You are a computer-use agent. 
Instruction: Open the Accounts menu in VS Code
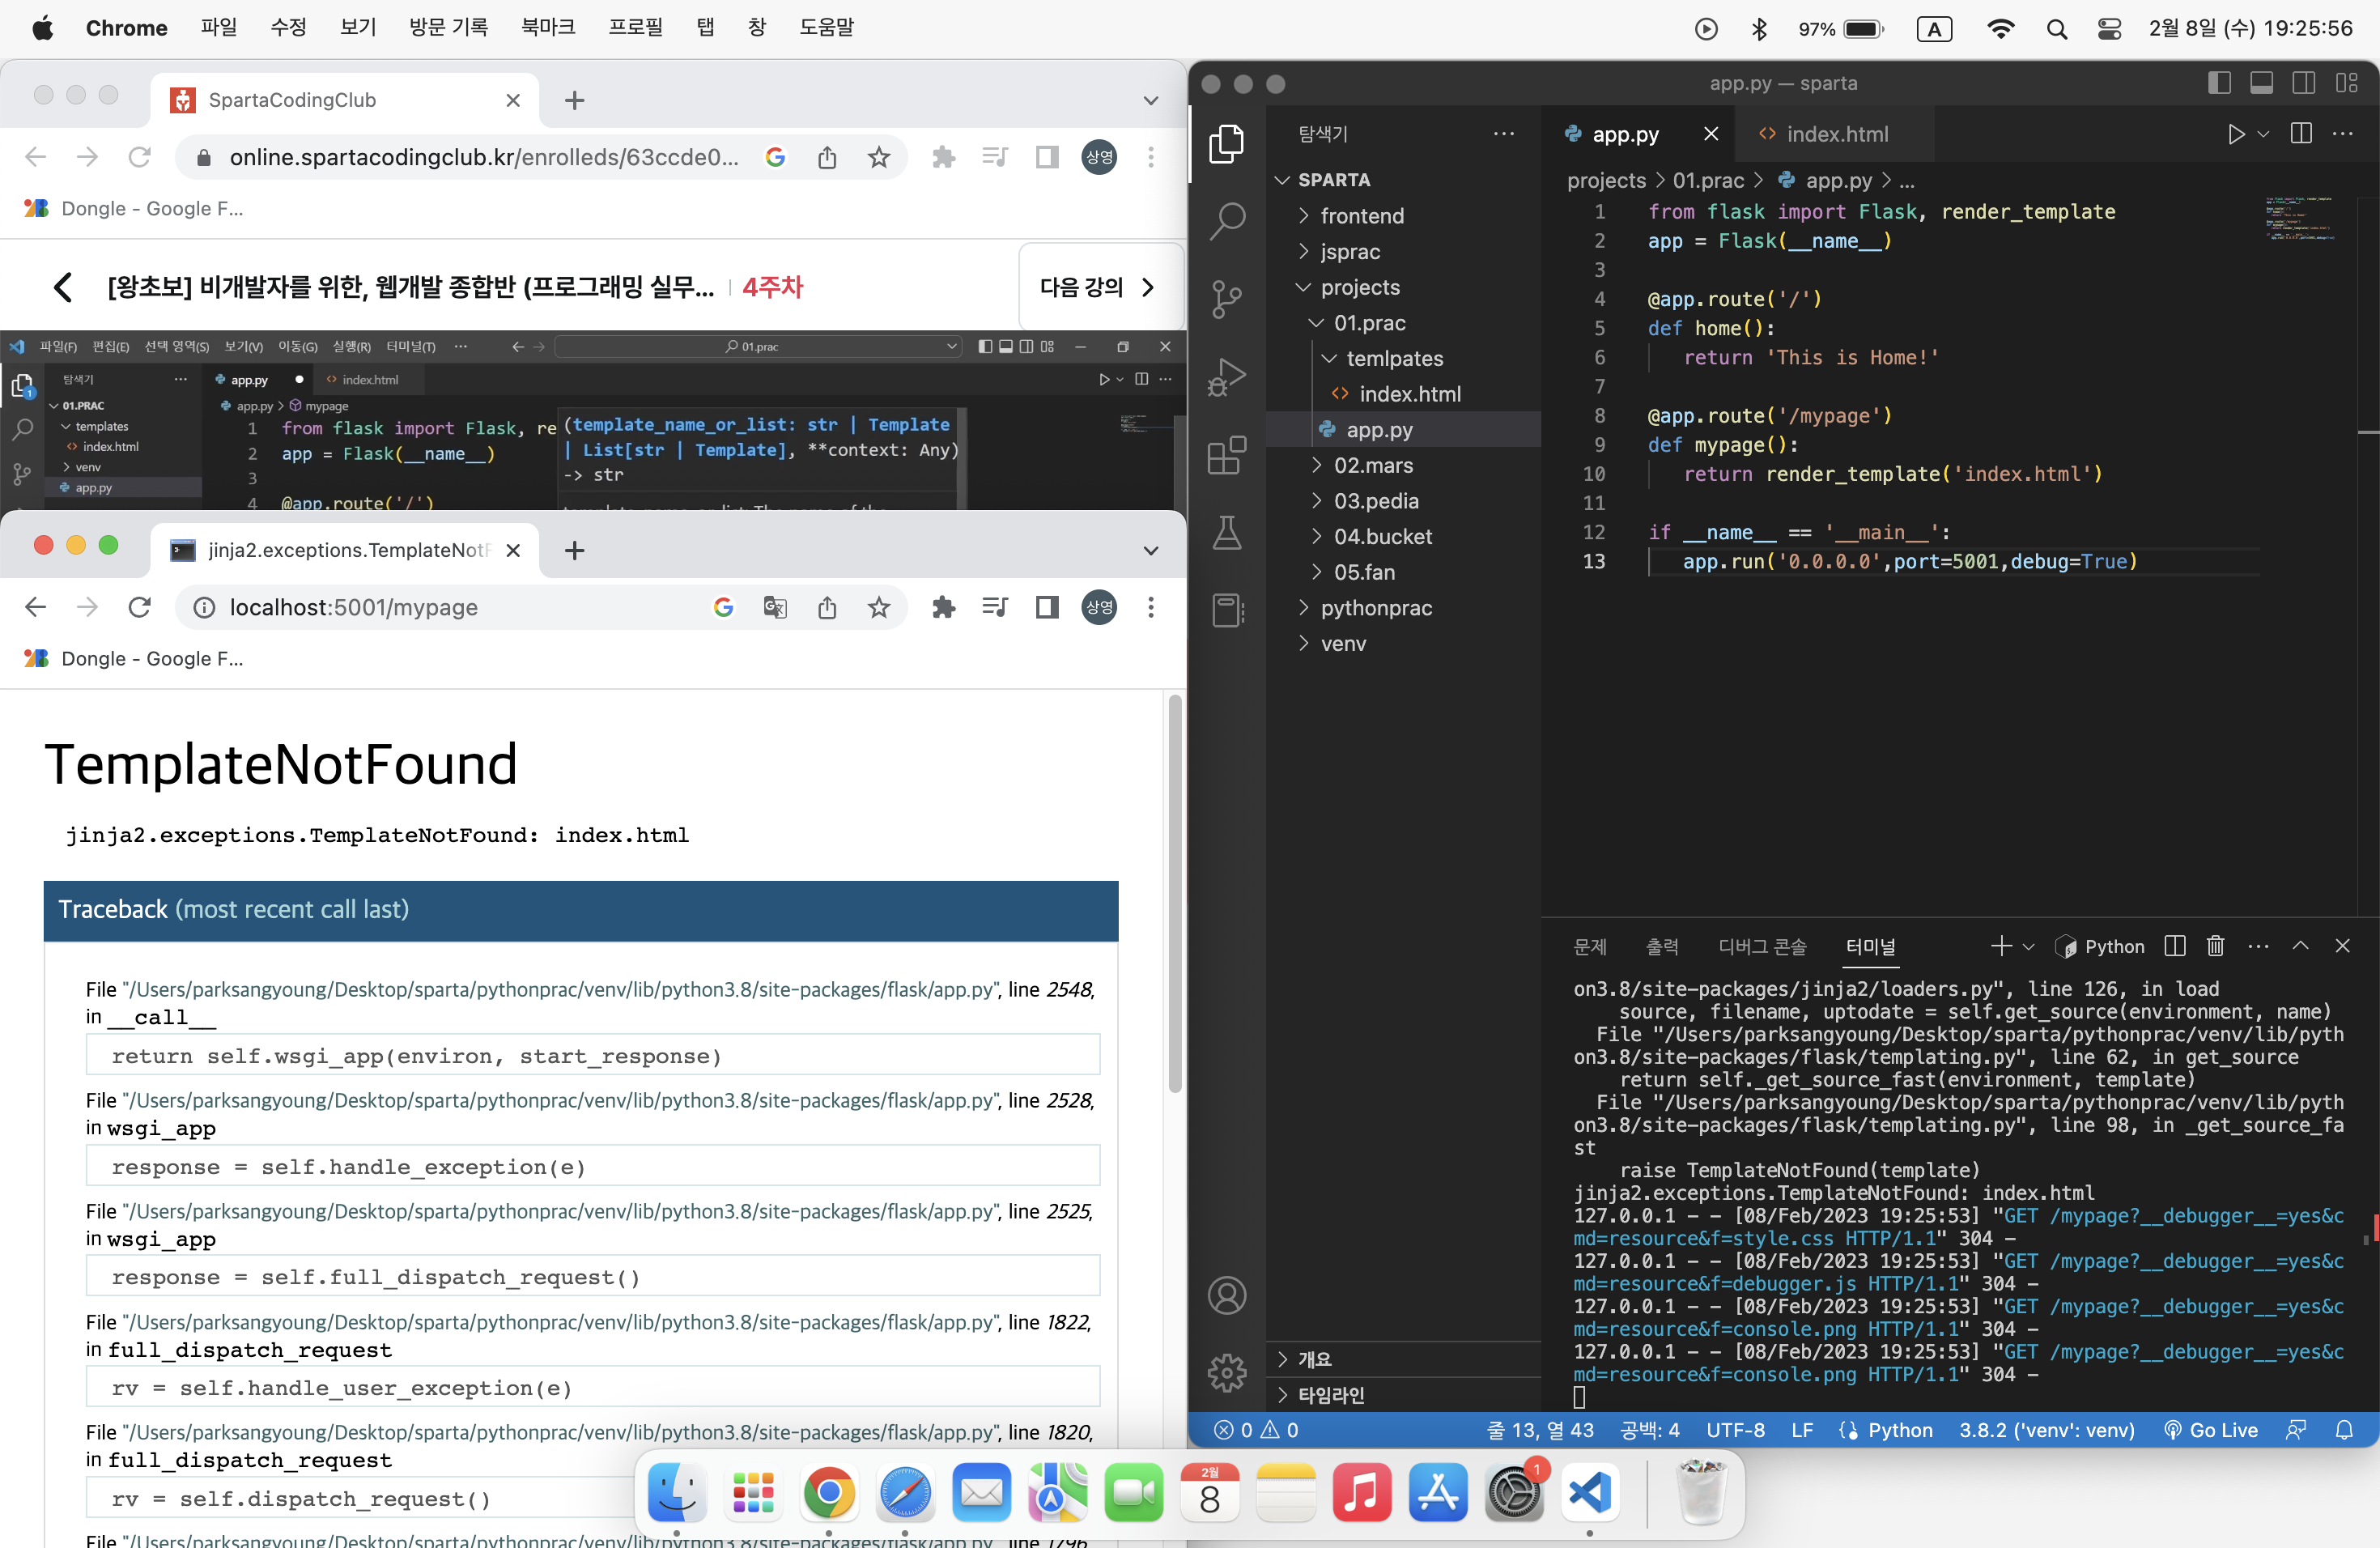1226,1295
